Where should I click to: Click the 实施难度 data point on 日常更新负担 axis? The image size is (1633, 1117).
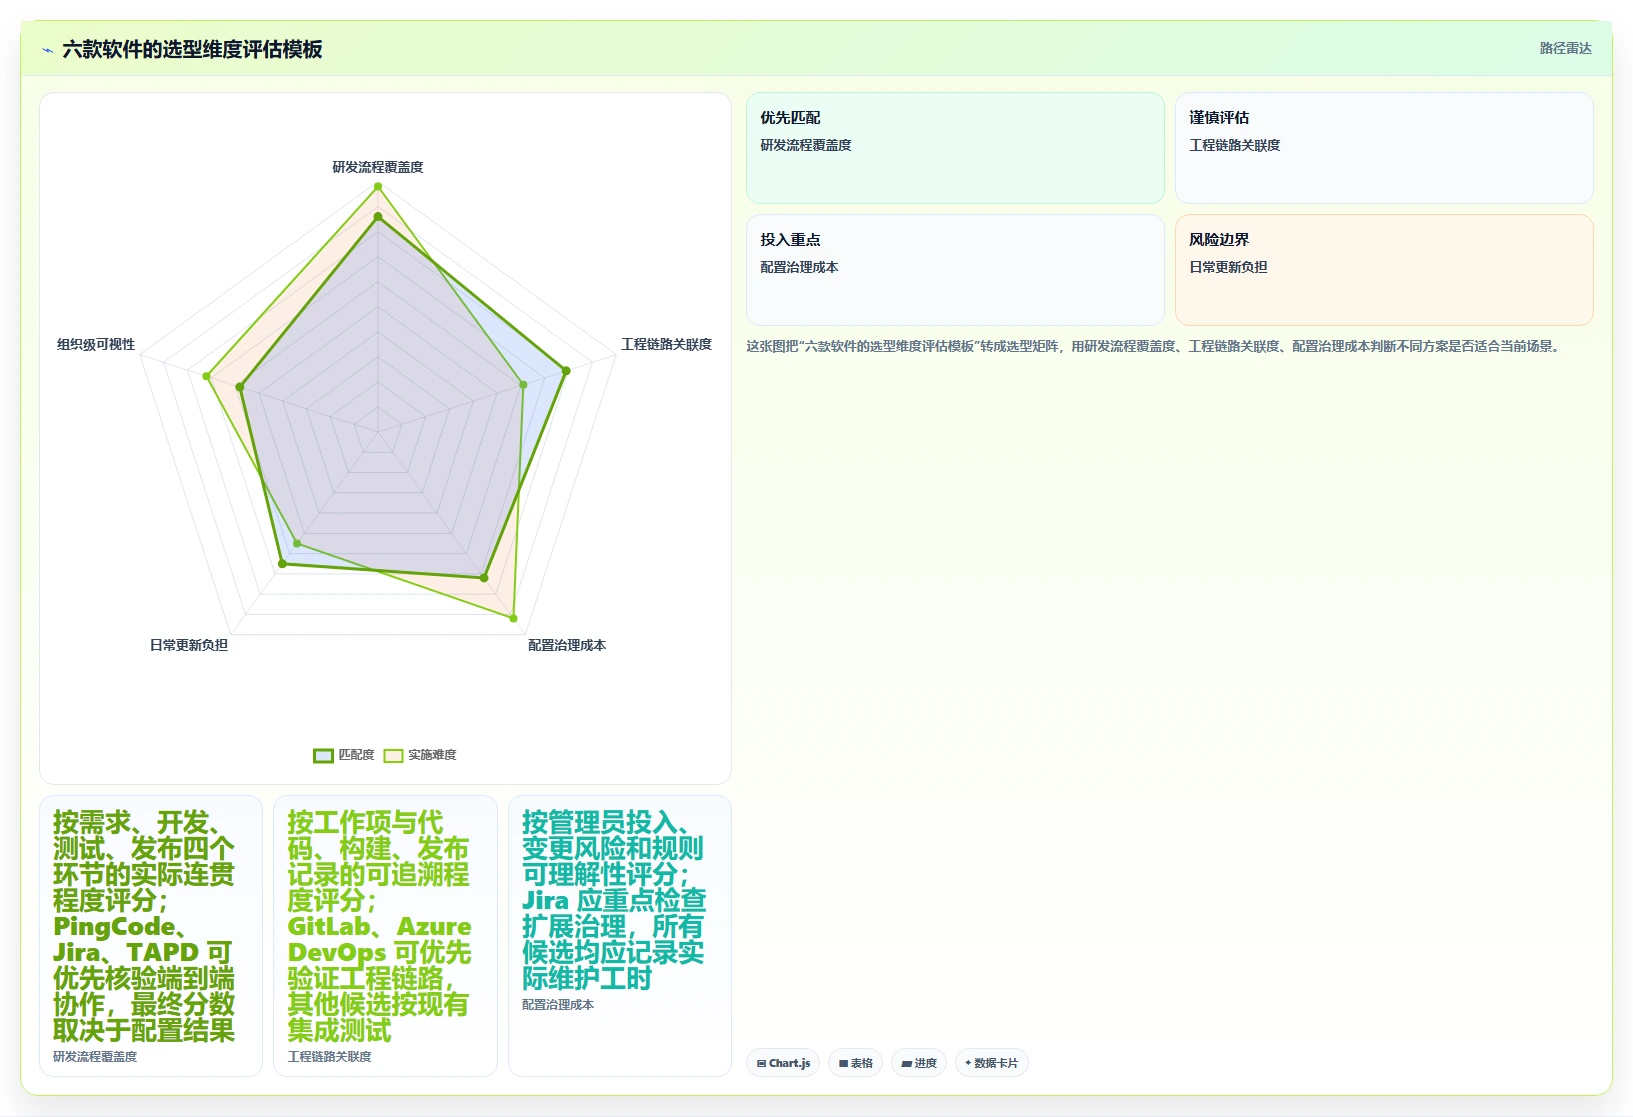pyautogui.click(x=297, y=544)
